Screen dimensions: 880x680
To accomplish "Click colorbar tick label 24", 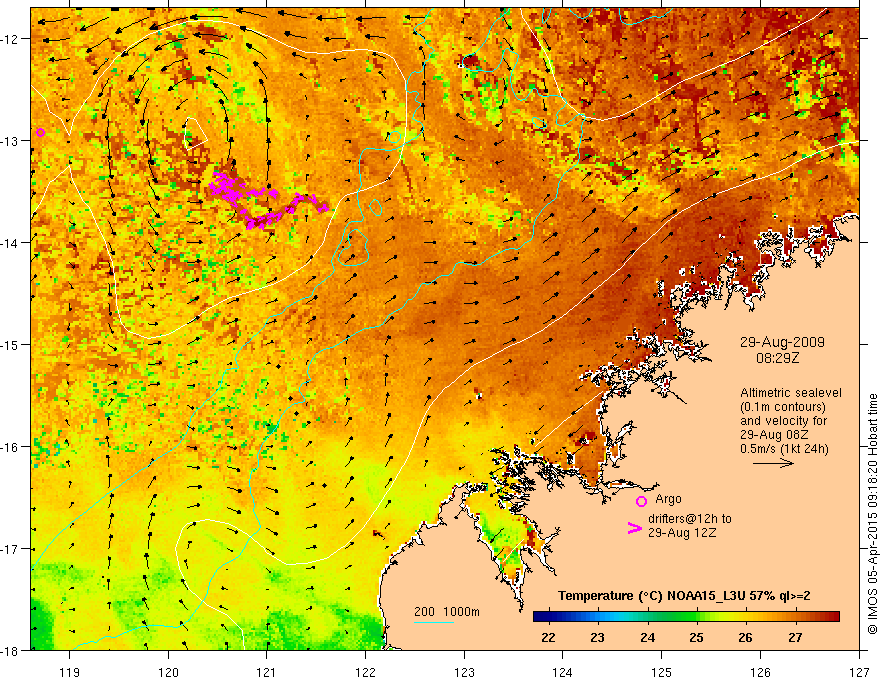I will point(647,637).
